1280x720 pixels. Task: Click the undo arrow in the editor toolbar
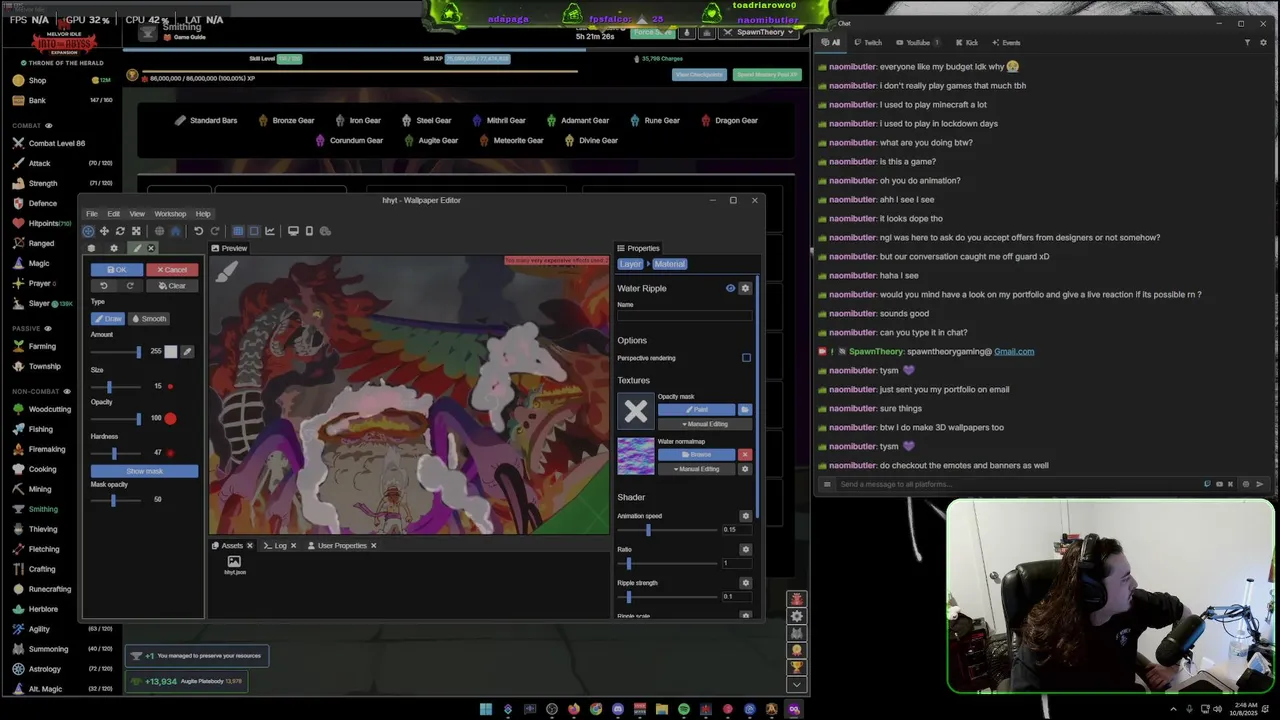198,231
